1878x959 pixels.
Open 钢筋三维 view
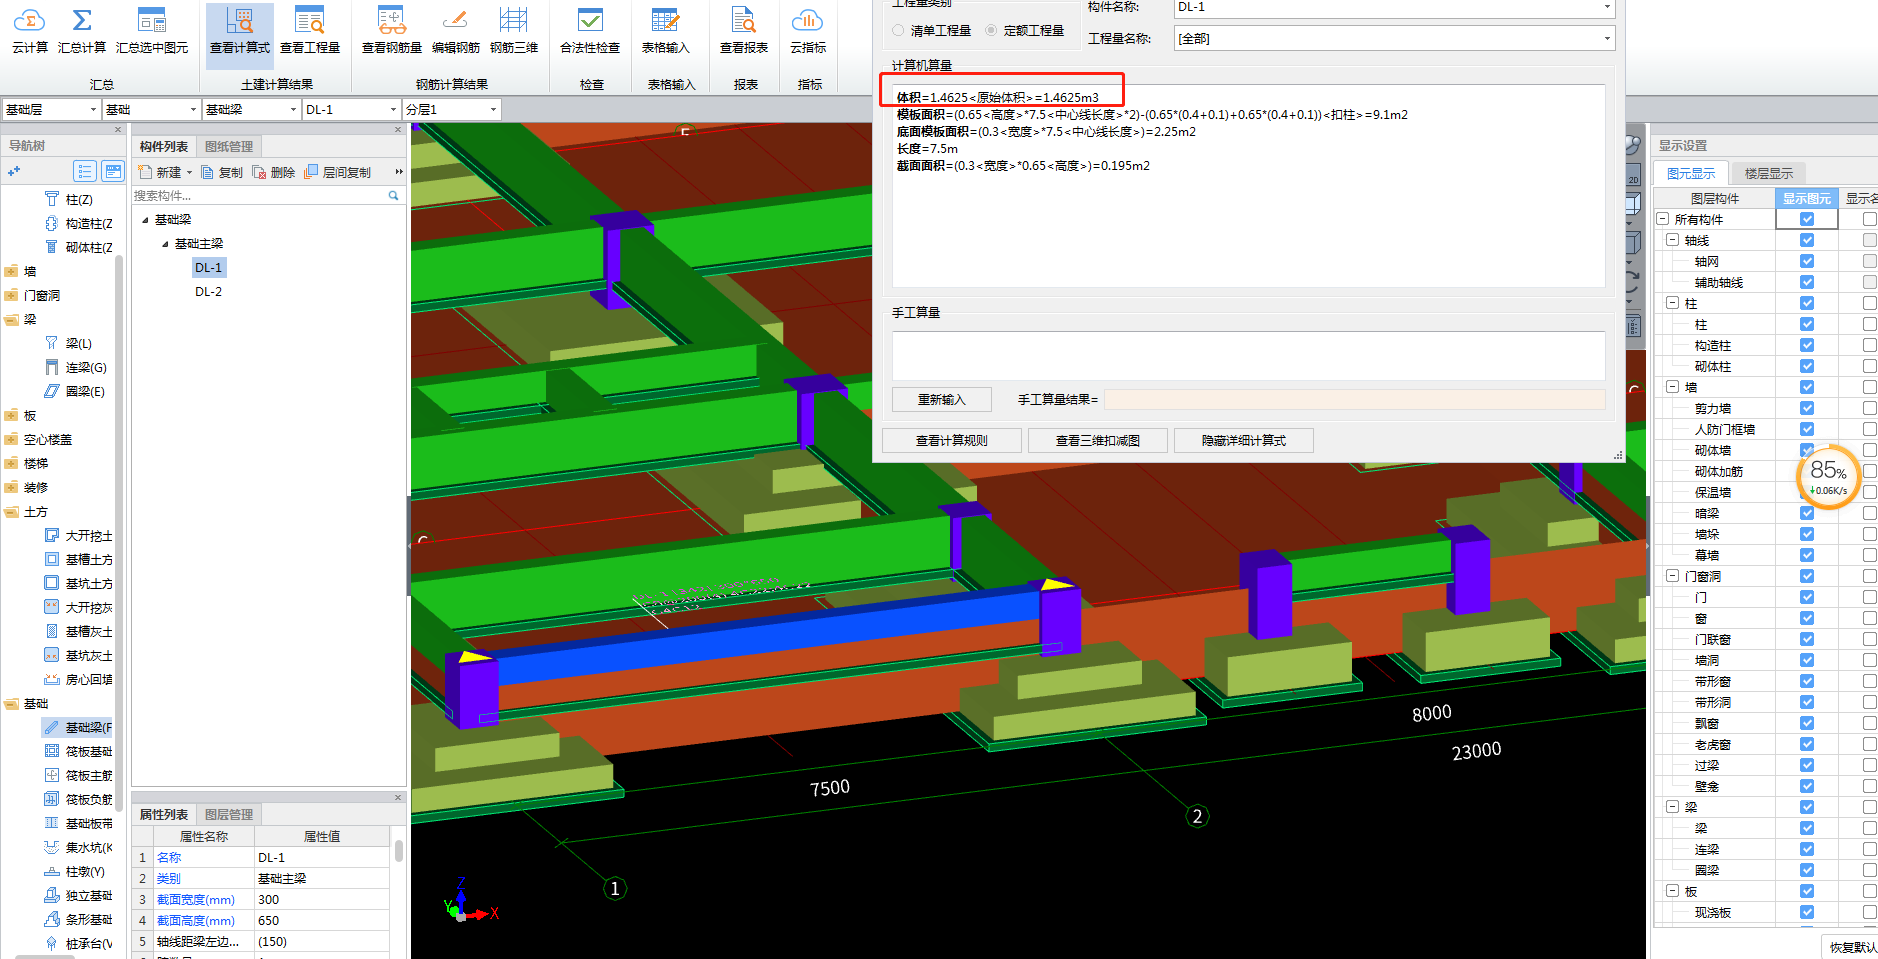tap(514, 31)
